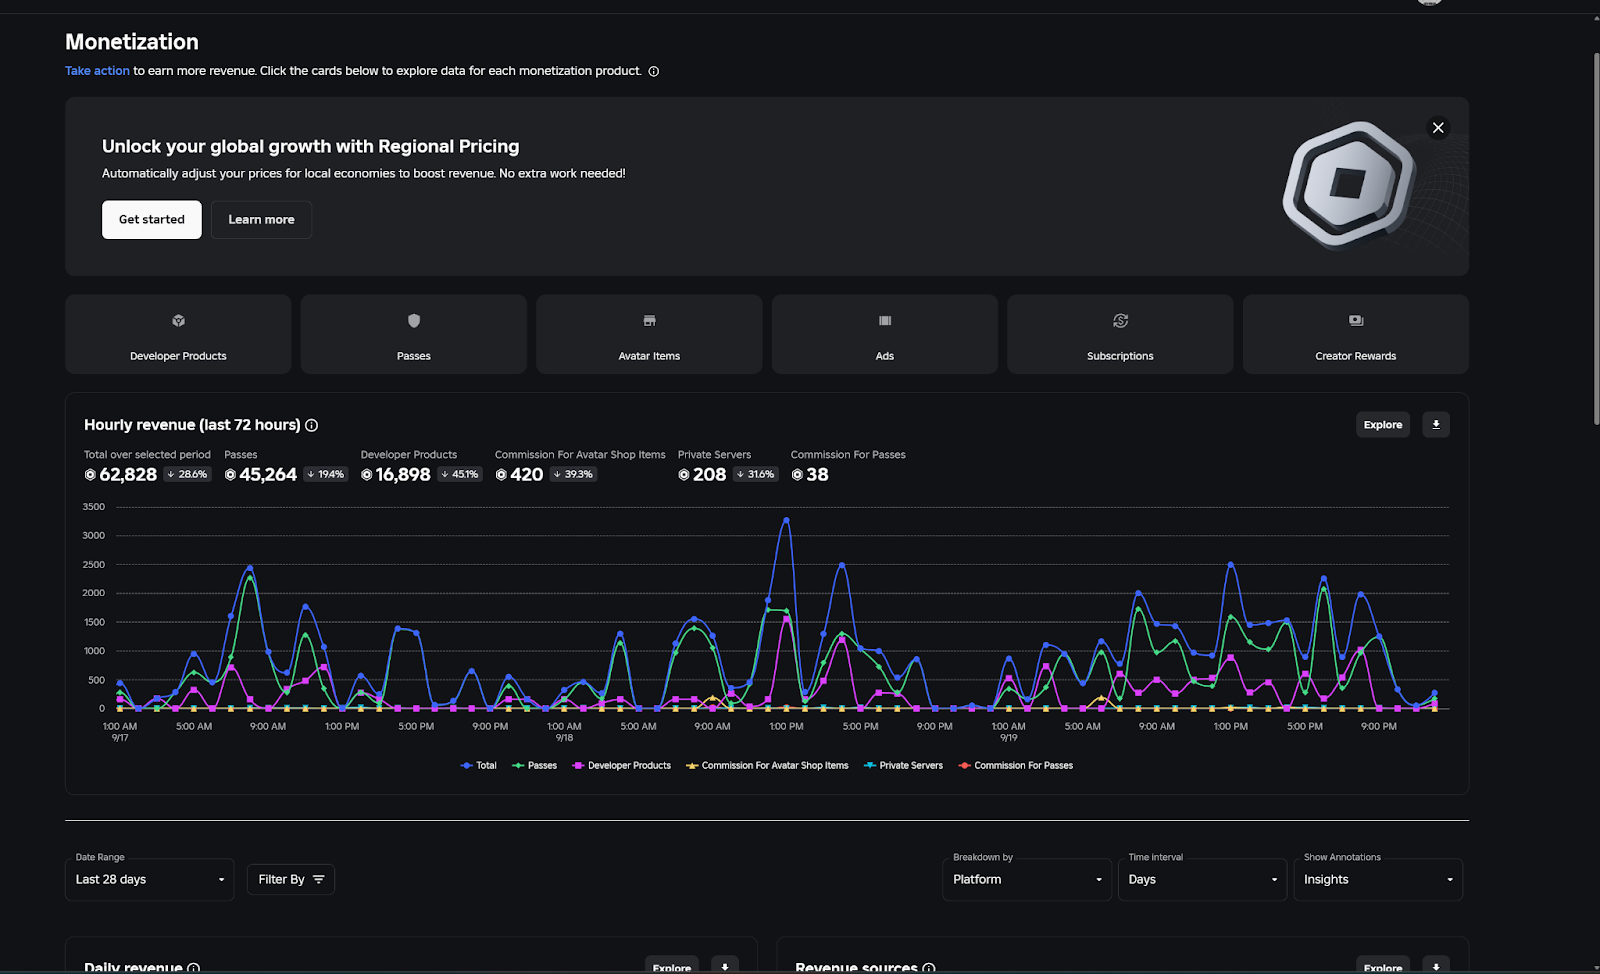Viewport: 1600px width, 974px height.
Task: Open the Avatar Items card
Action: [648, 334]
